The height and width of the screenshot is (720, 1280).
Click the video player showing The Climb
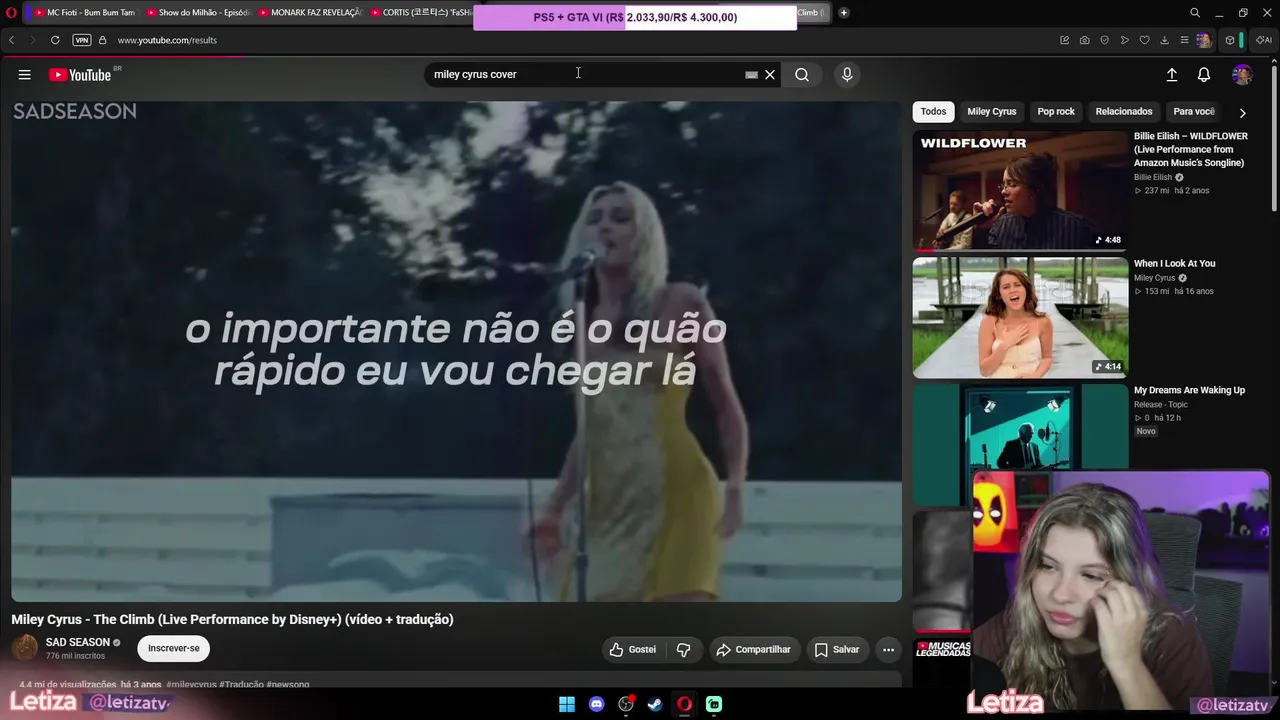click(x=456, y=351)
